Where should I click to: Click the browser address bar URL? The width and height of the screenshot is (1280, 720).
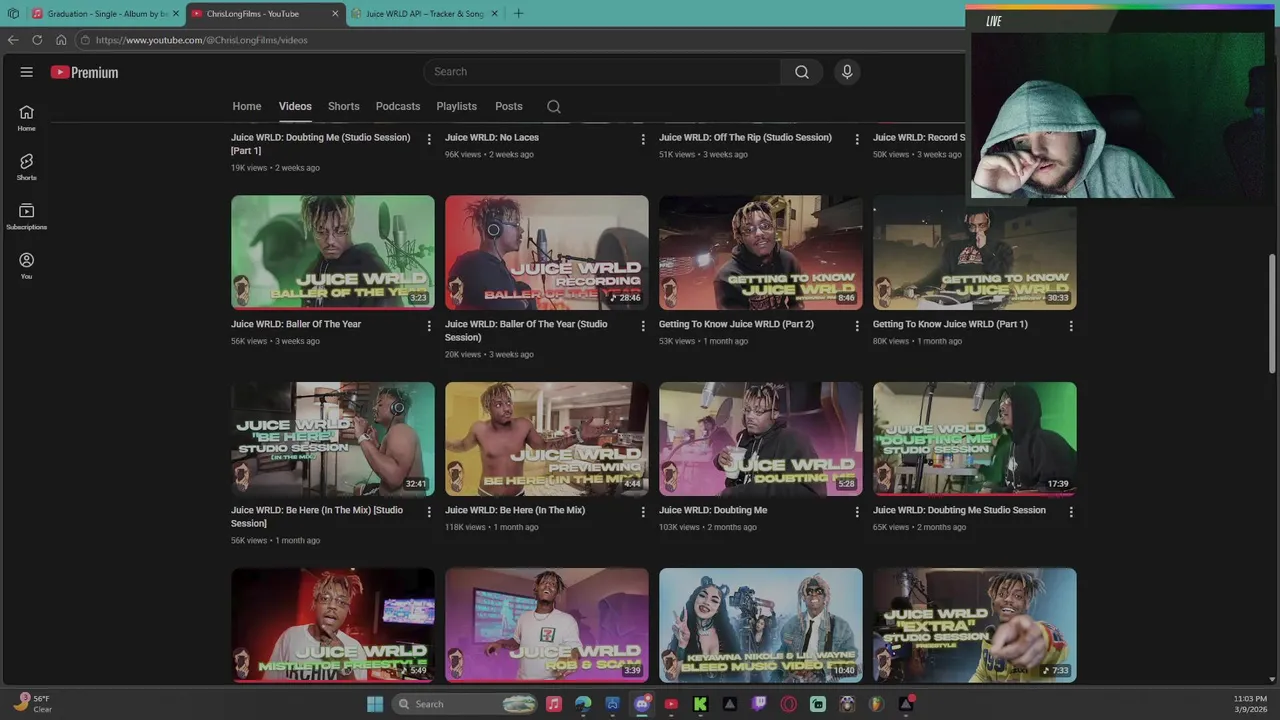pos(201,40)
